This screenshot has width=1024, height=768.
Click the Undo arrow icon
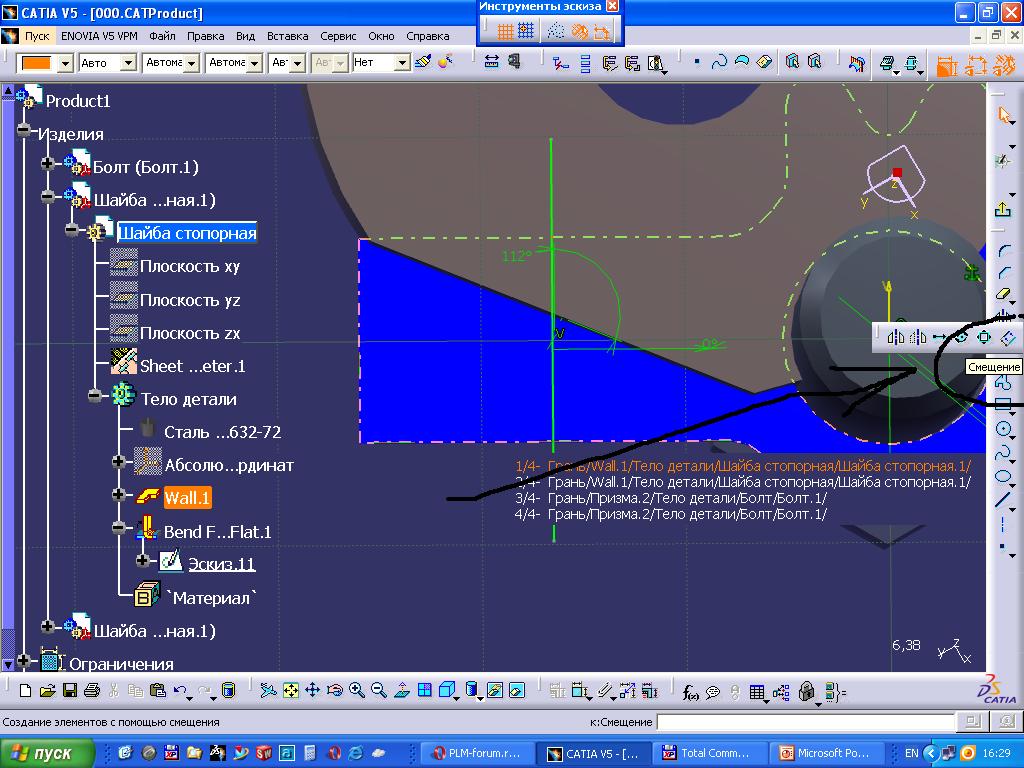(181, 690)
